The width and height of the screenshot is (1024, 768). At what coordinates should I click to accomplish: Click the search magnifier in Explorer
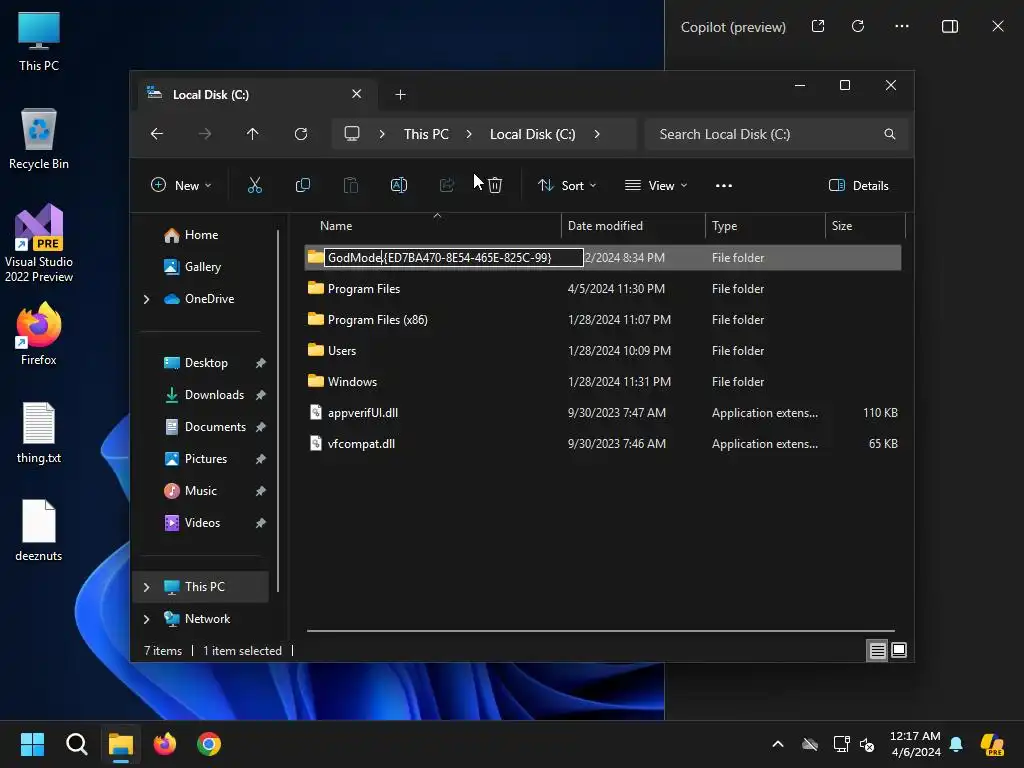(889, 134)
